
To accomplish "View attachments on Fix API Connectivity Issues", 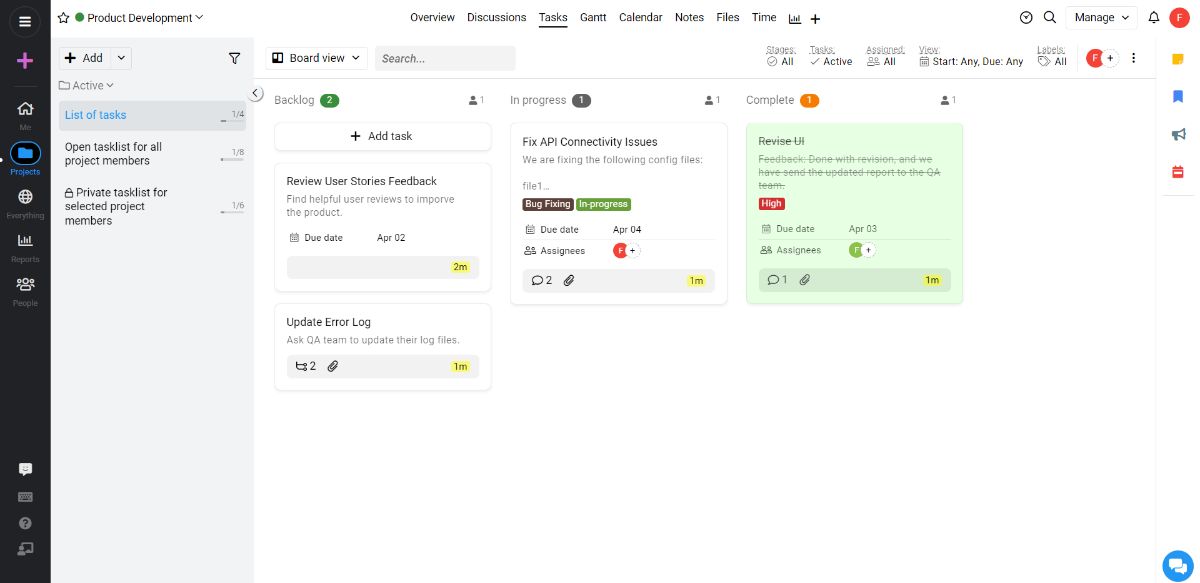I will coord(569,280).
